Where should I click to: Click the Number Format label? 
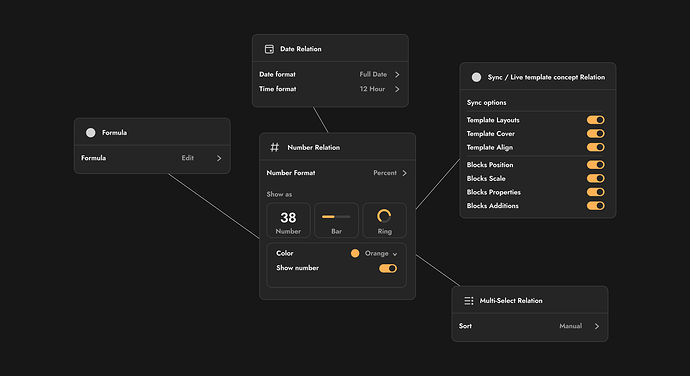coord(291,173)
